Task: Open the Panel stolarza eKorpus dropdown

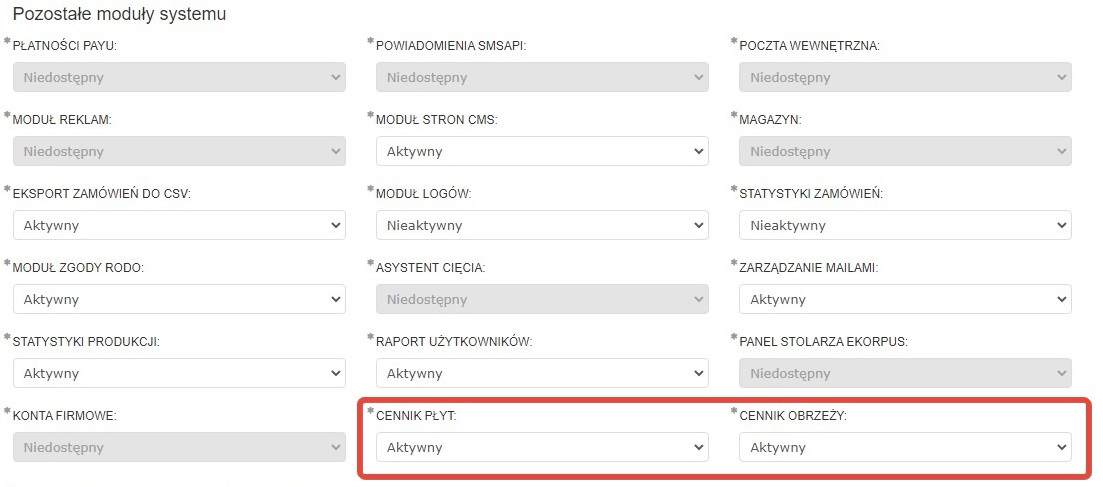Action: pyautogui.click(x=905, y=373)
